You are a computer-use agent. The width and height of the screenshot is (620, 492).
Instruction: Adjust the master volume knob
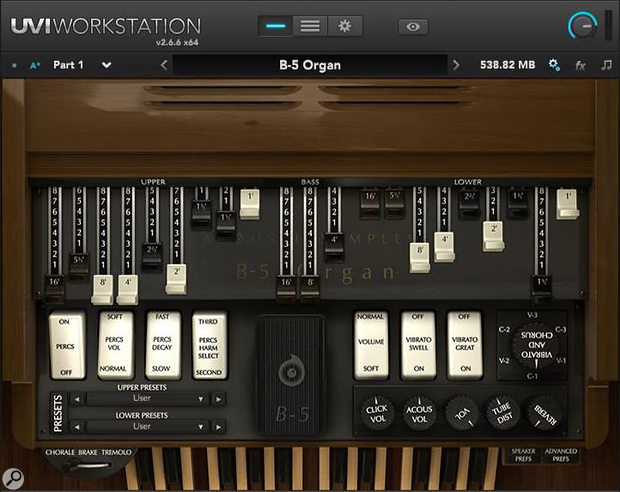click(x=583, y=26)
